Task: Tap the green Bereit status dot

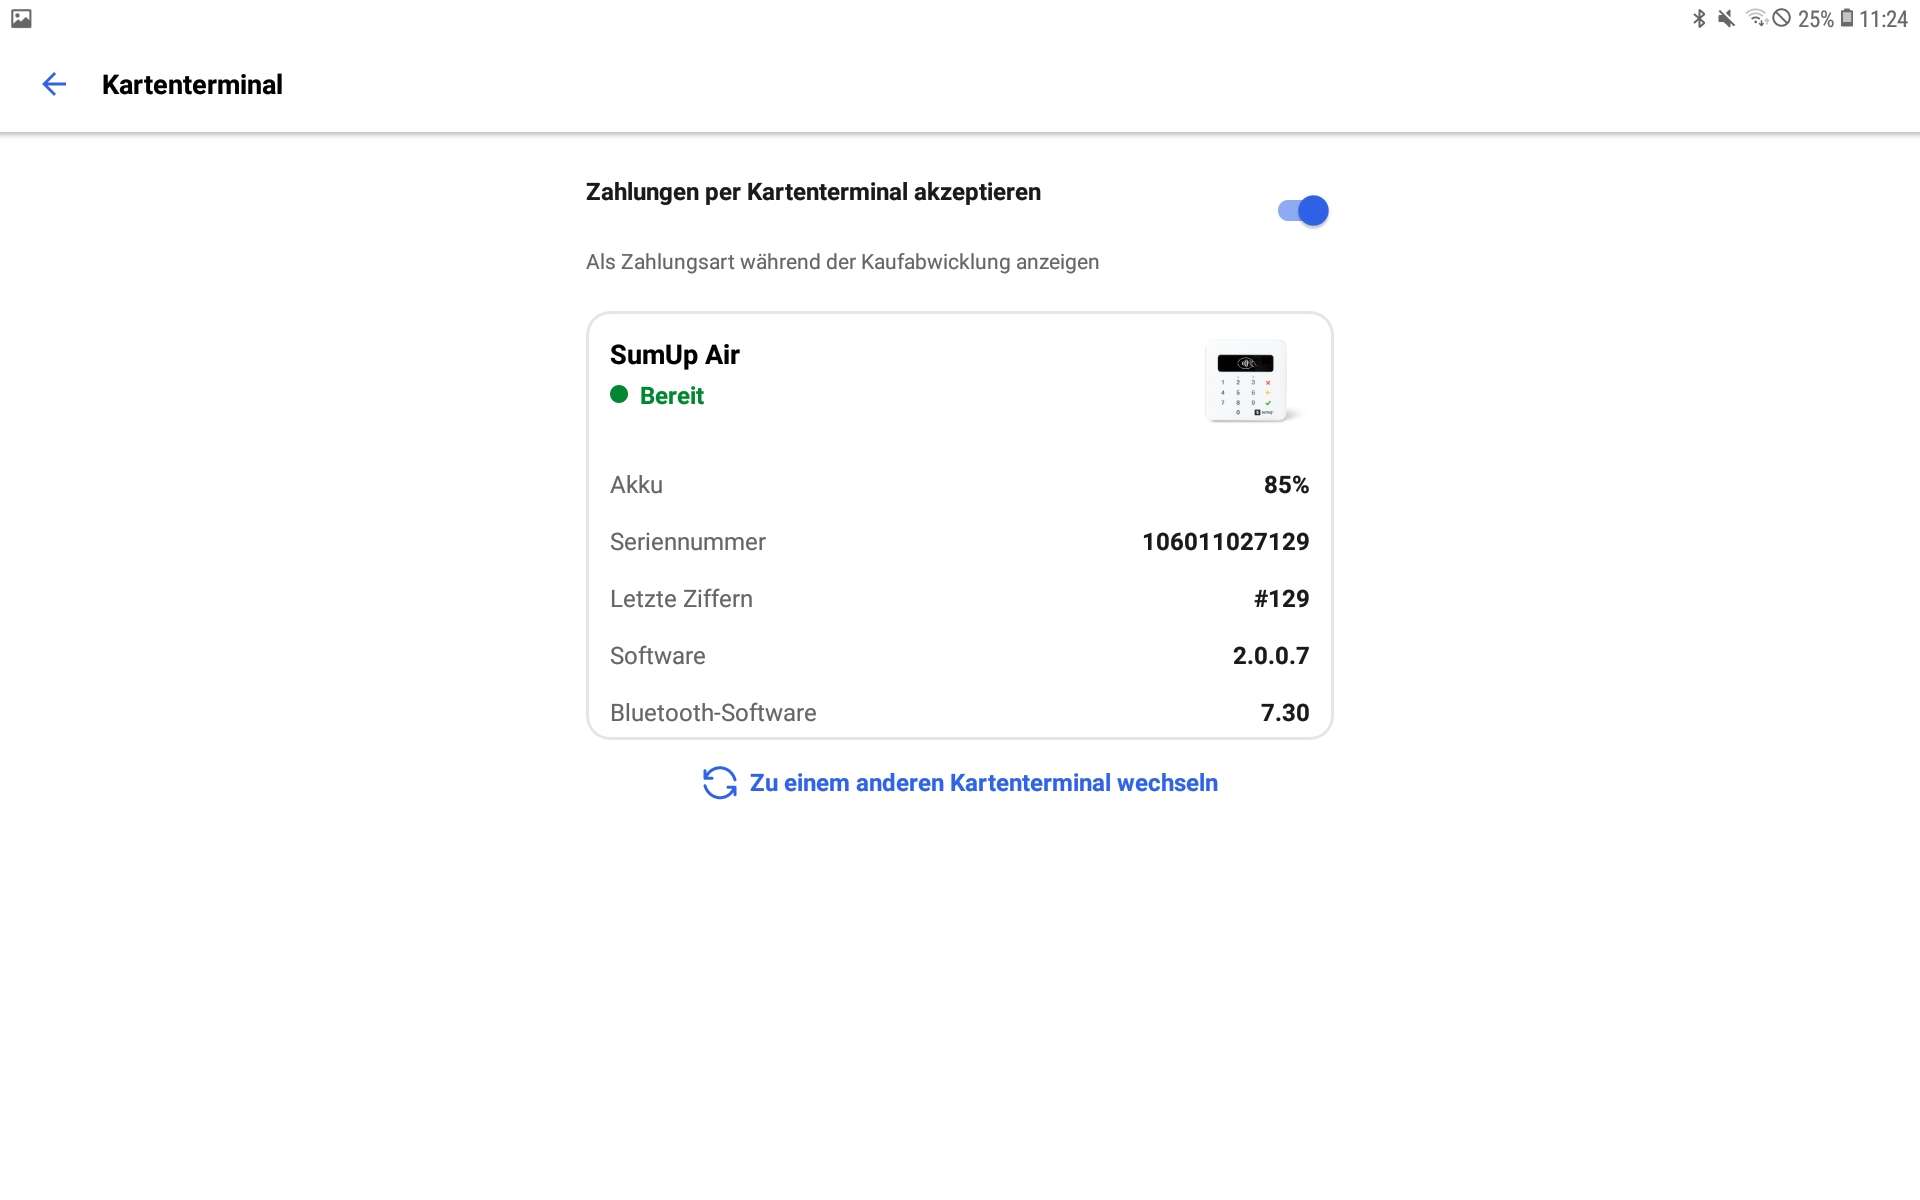Action: click(619, 395)
